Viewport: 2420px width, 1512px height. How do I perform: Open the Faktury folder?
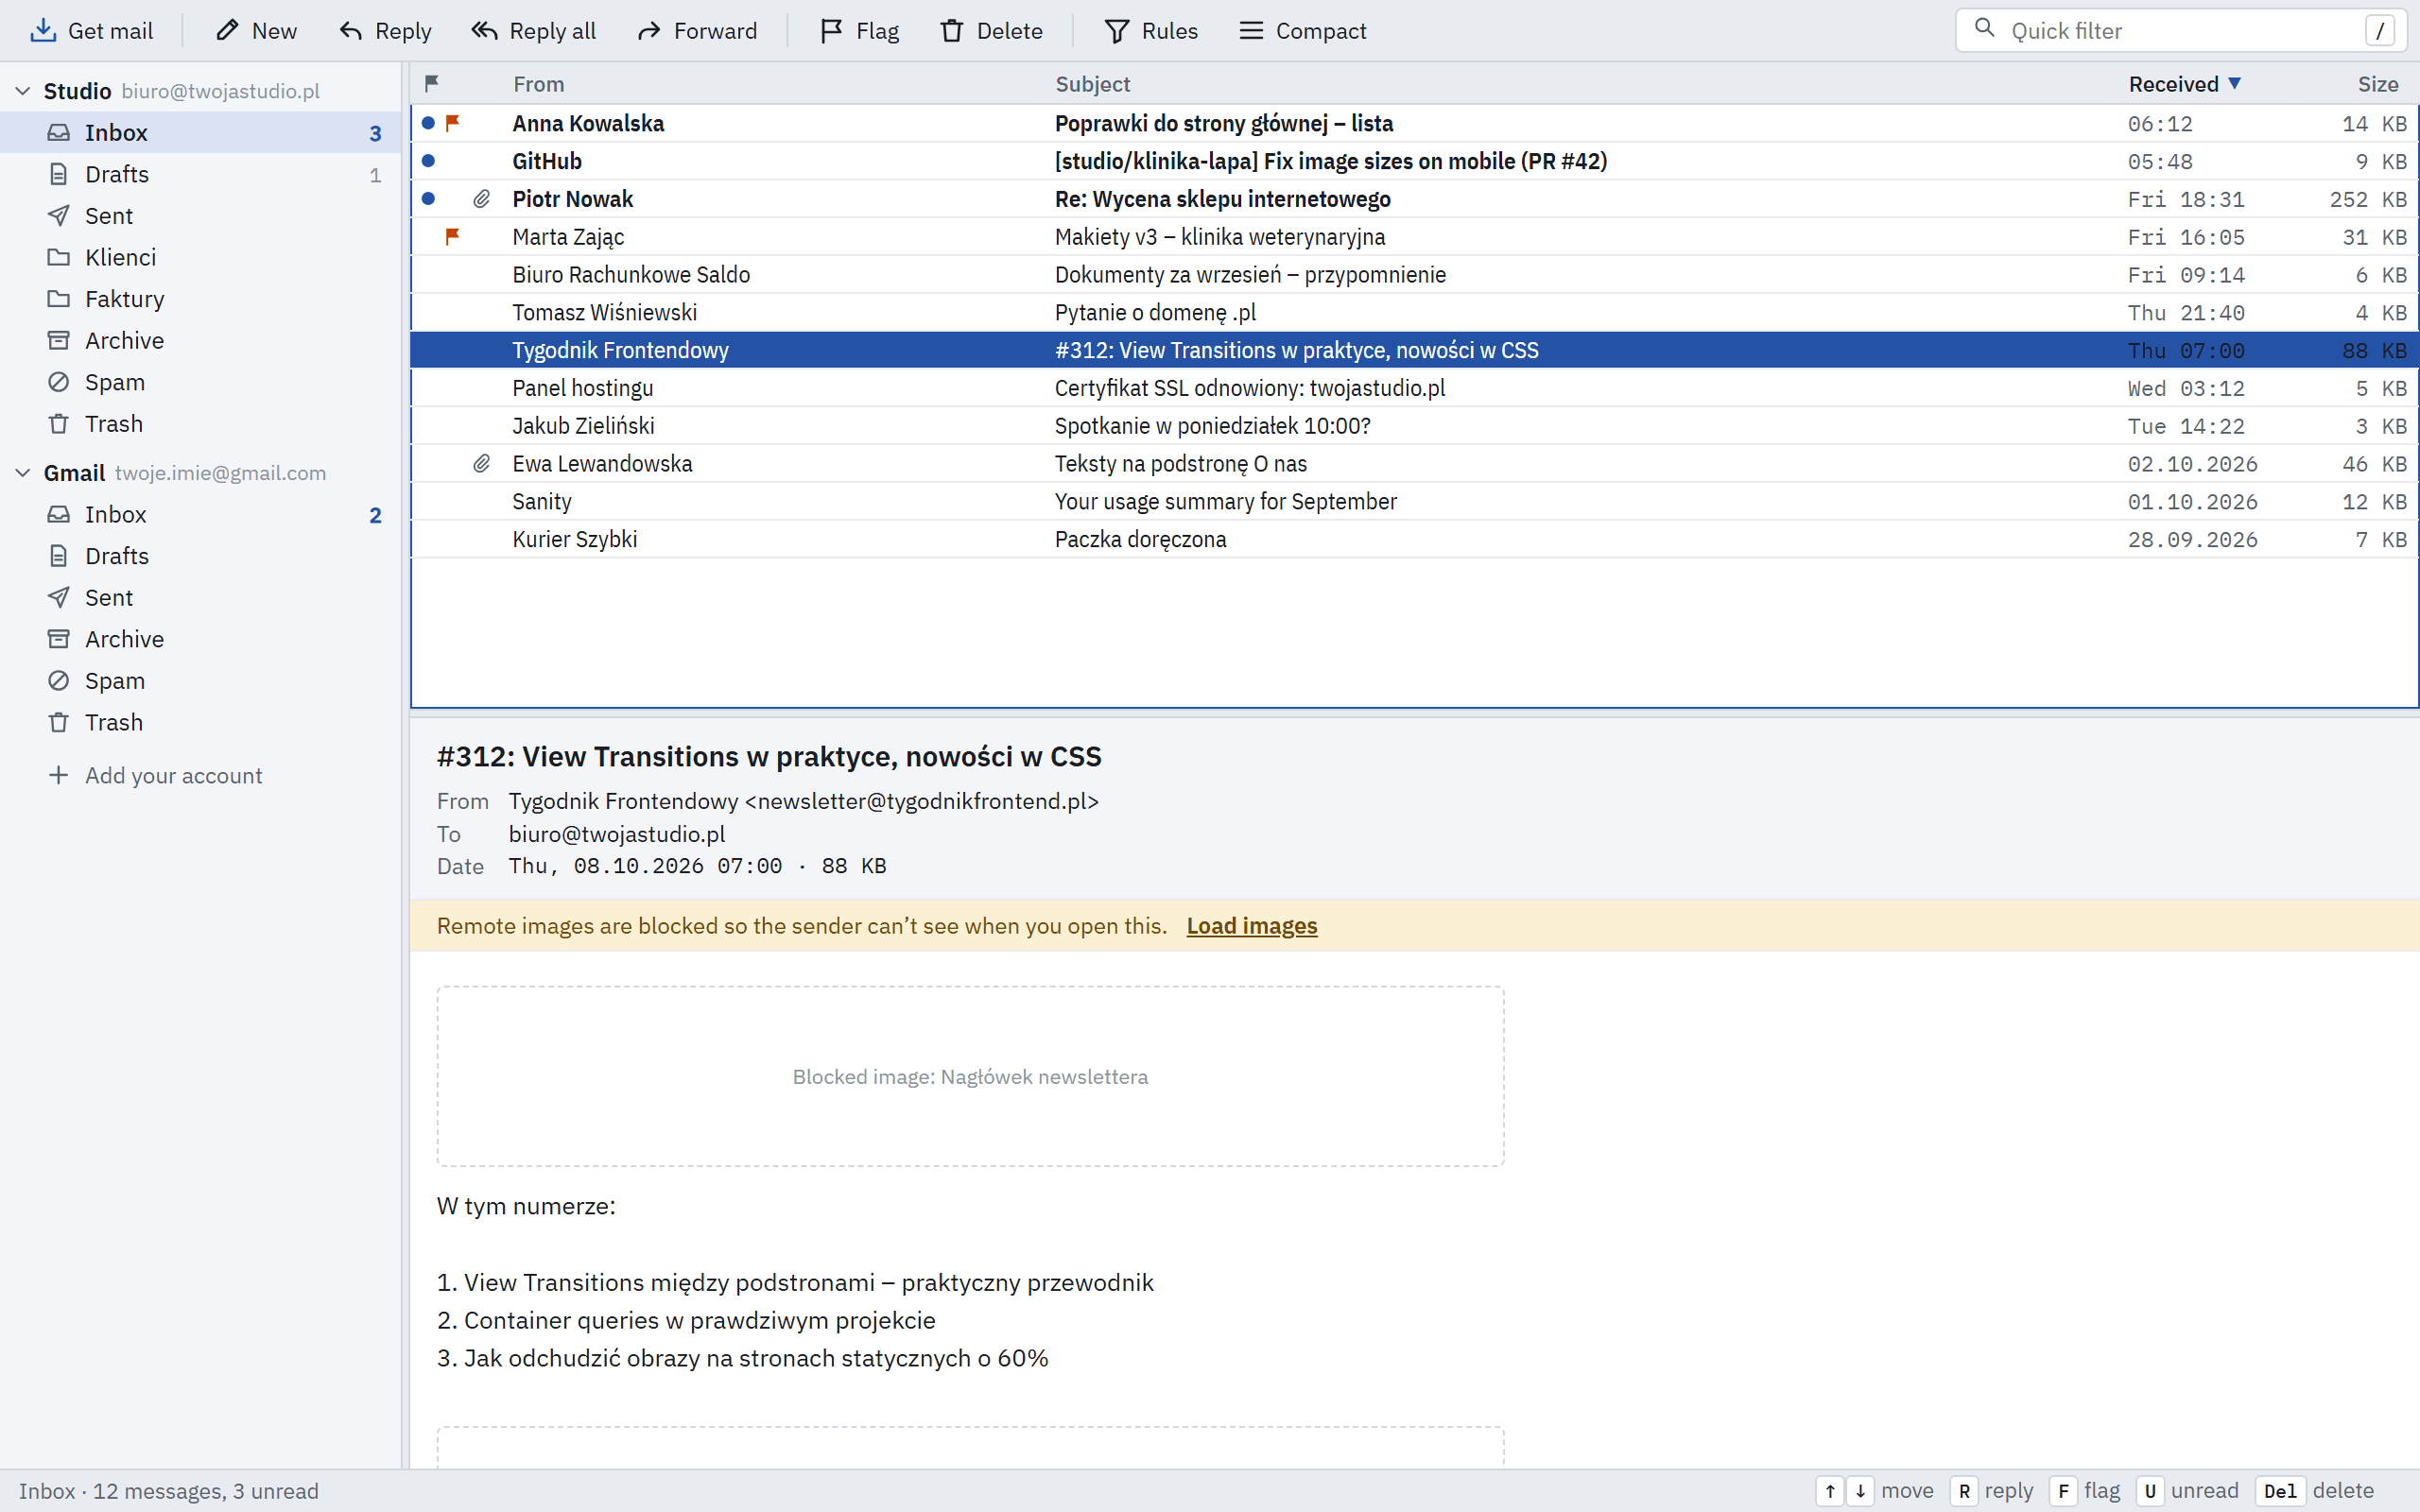pyautogui.click(x=200, y=299)
